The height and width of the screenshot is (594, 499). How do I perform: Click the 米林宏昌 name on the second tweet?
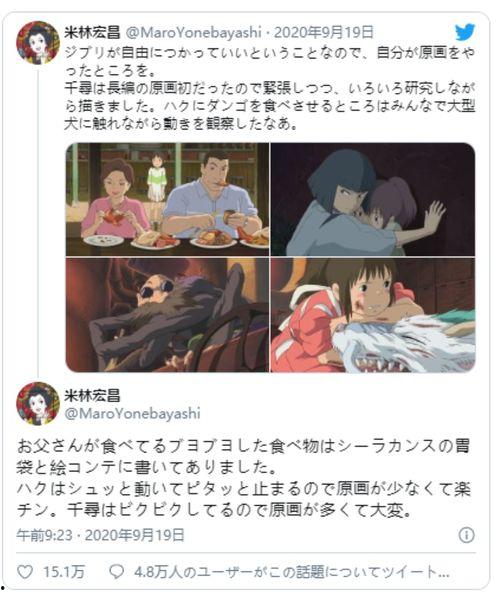pyautogui.click(x=92, y=396)
